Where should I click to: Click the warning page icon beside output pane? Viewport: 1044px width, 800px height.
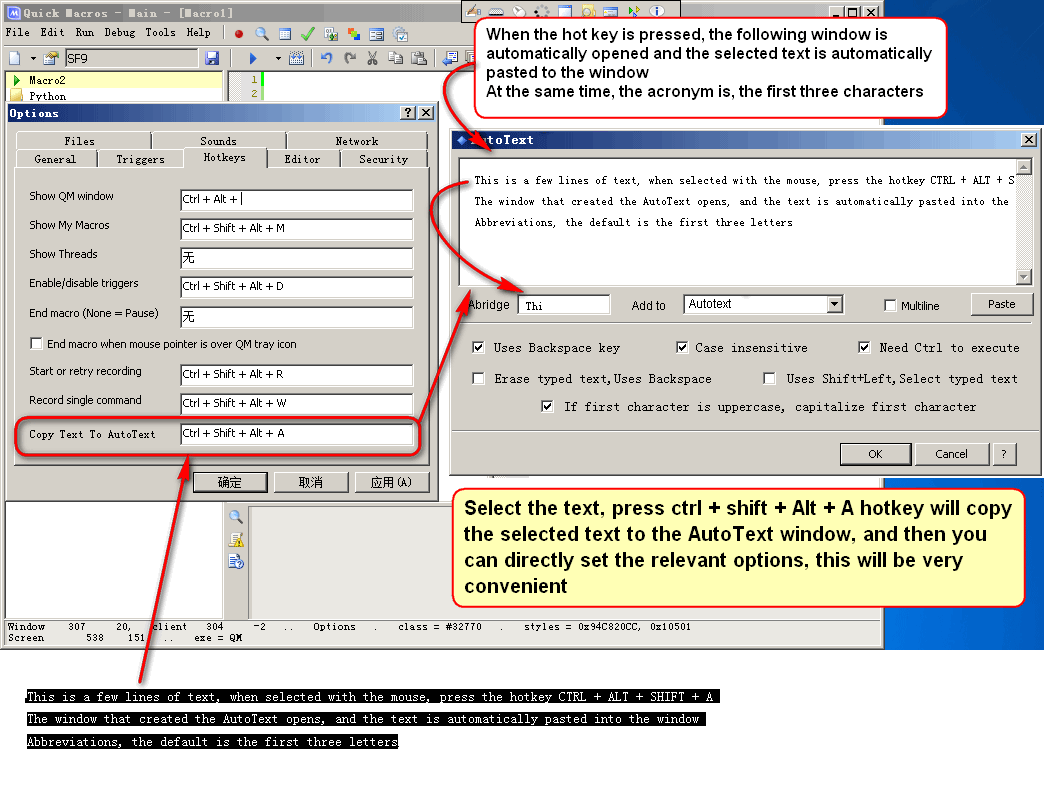[236, 539]
